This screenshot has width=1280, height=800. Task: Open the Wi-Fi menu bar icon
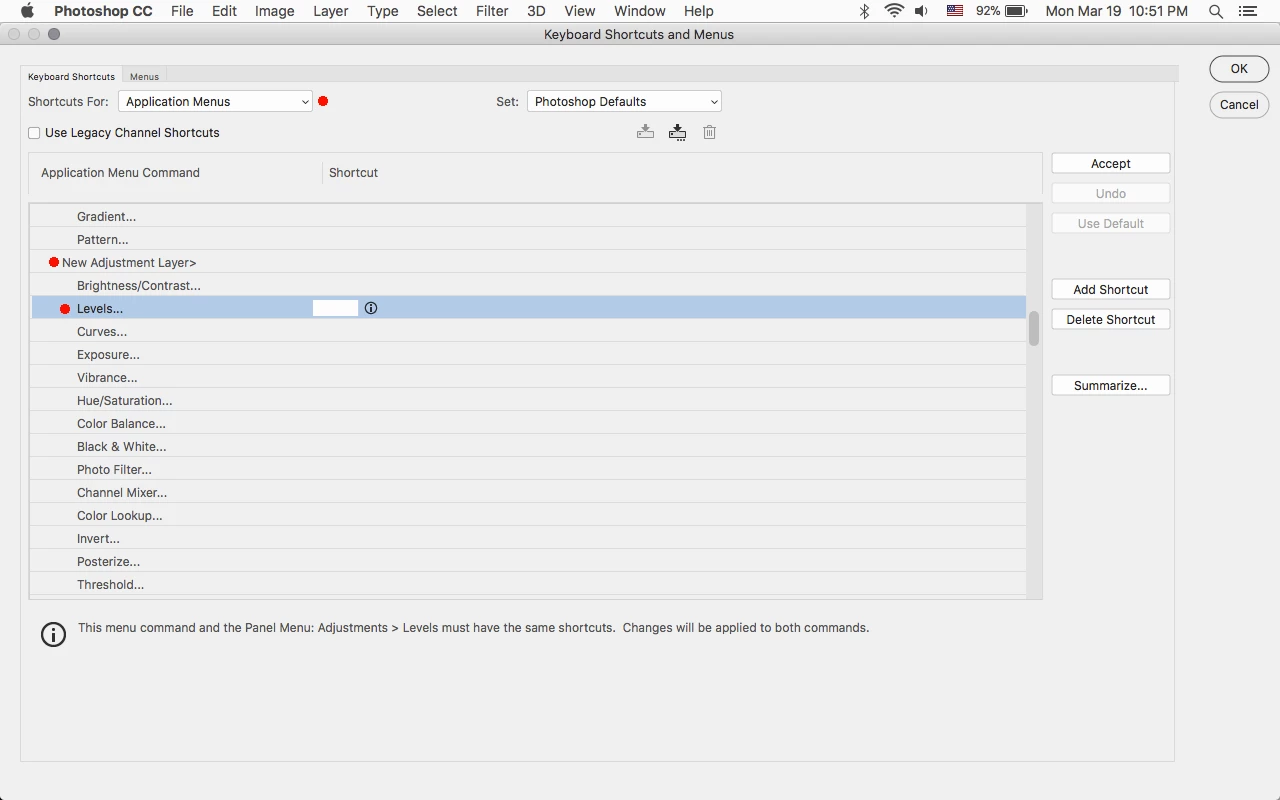point(894,11)
